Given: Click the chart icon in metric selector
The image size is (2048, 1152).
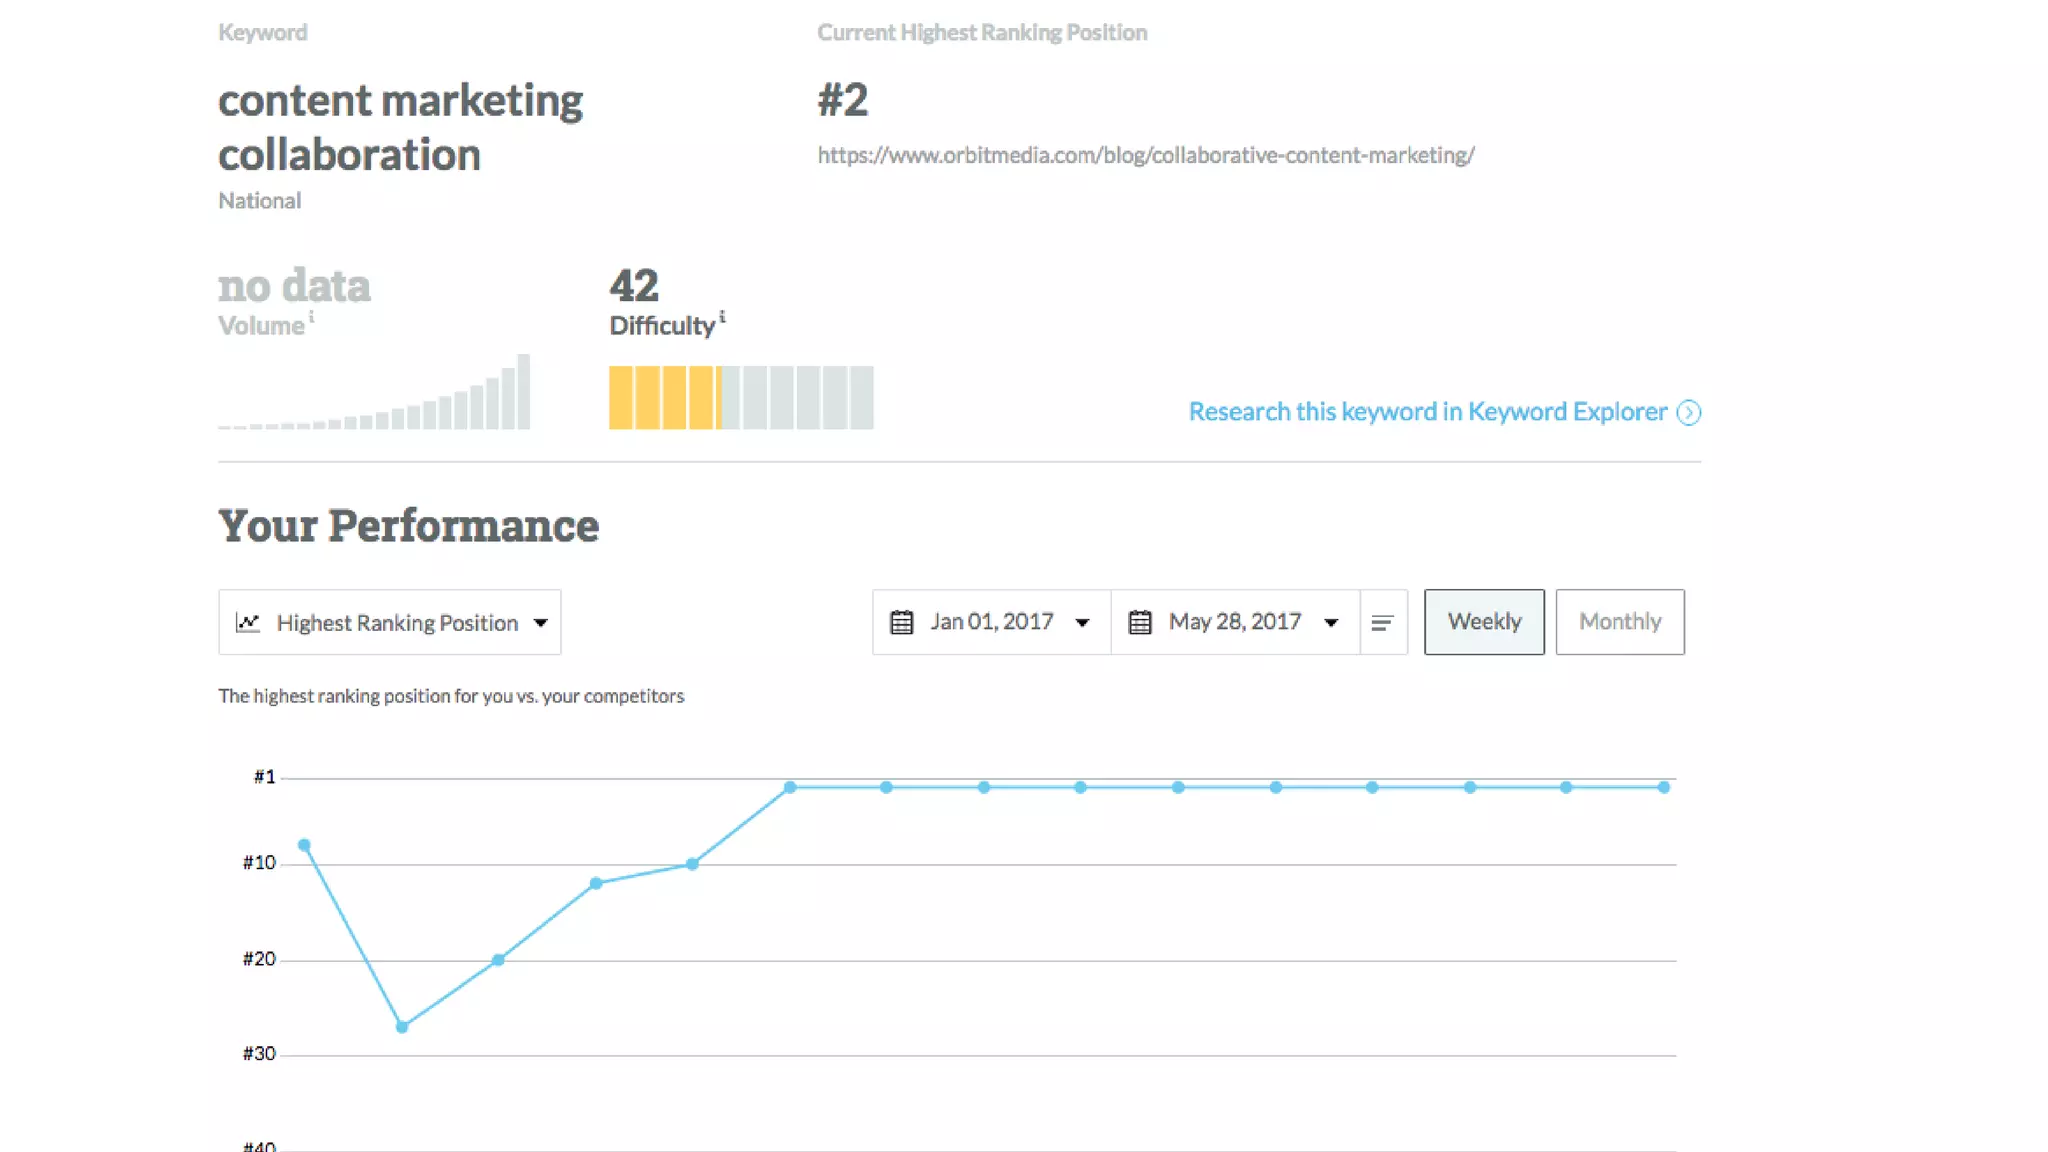Looking at the screenshot, I should 248,623.
